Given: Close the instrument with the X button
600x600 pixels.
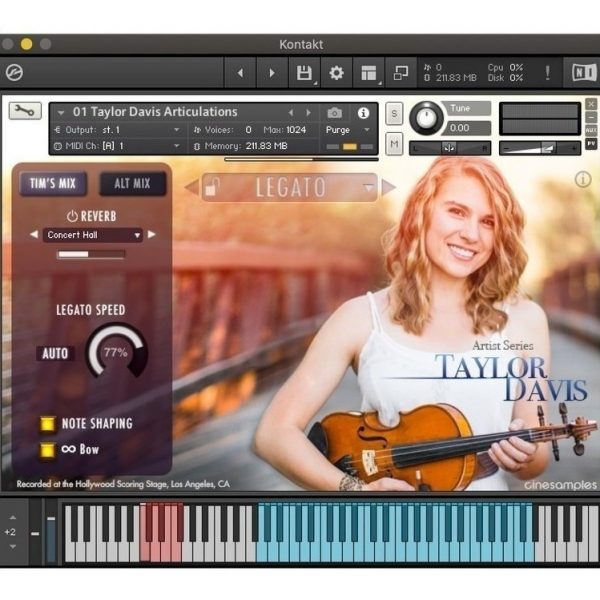Looking at the screenshot, I should tap(591, 104).
